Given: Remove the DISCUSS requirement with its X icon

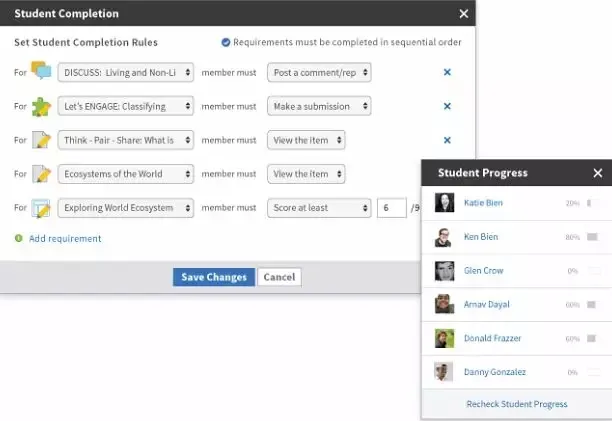Looking at the screenshot, I should [447, 72].
